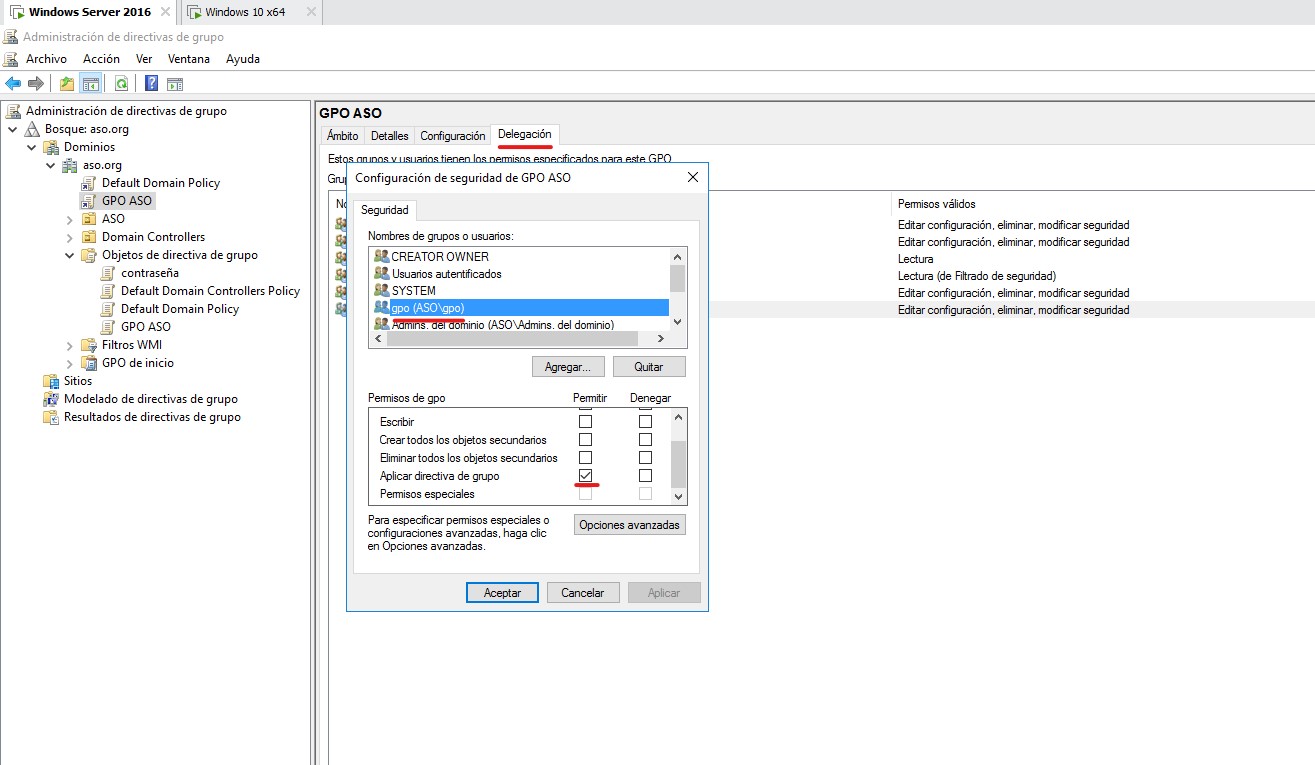The width and height of the screenshot is (1315, 765).
Task: Click the Back arrow toolbar icon
Action: [x=13, y=83]
